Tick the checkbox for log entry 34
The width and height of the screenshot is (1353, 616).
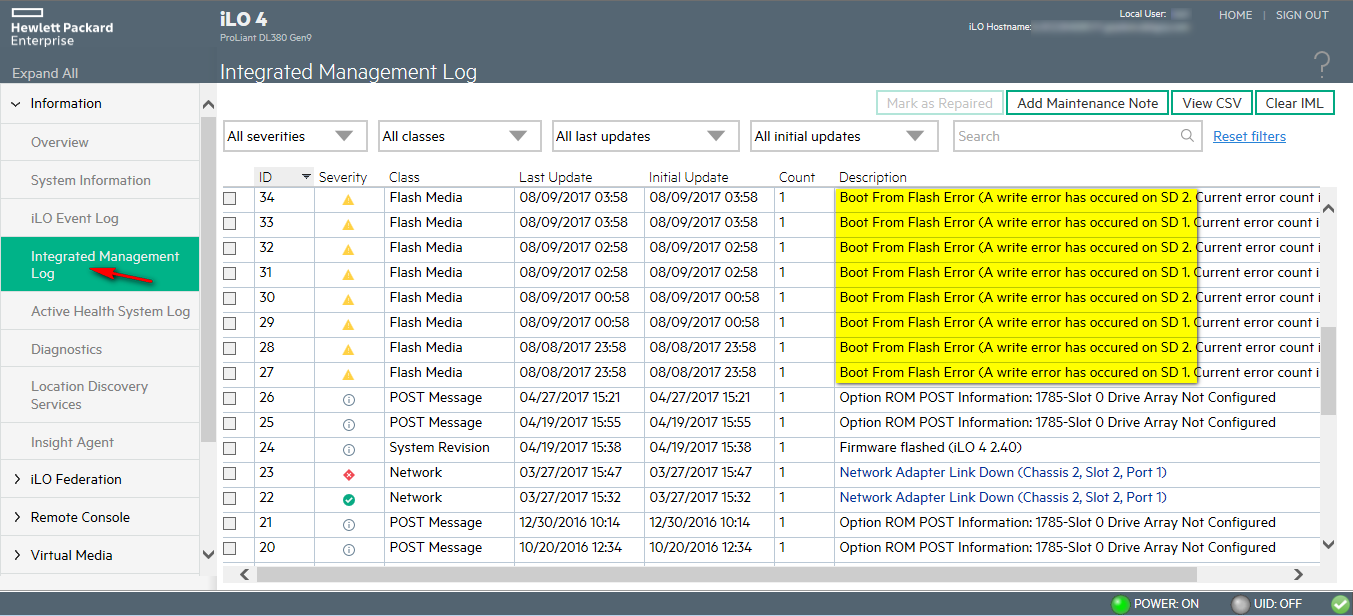[x=230, y=199]
